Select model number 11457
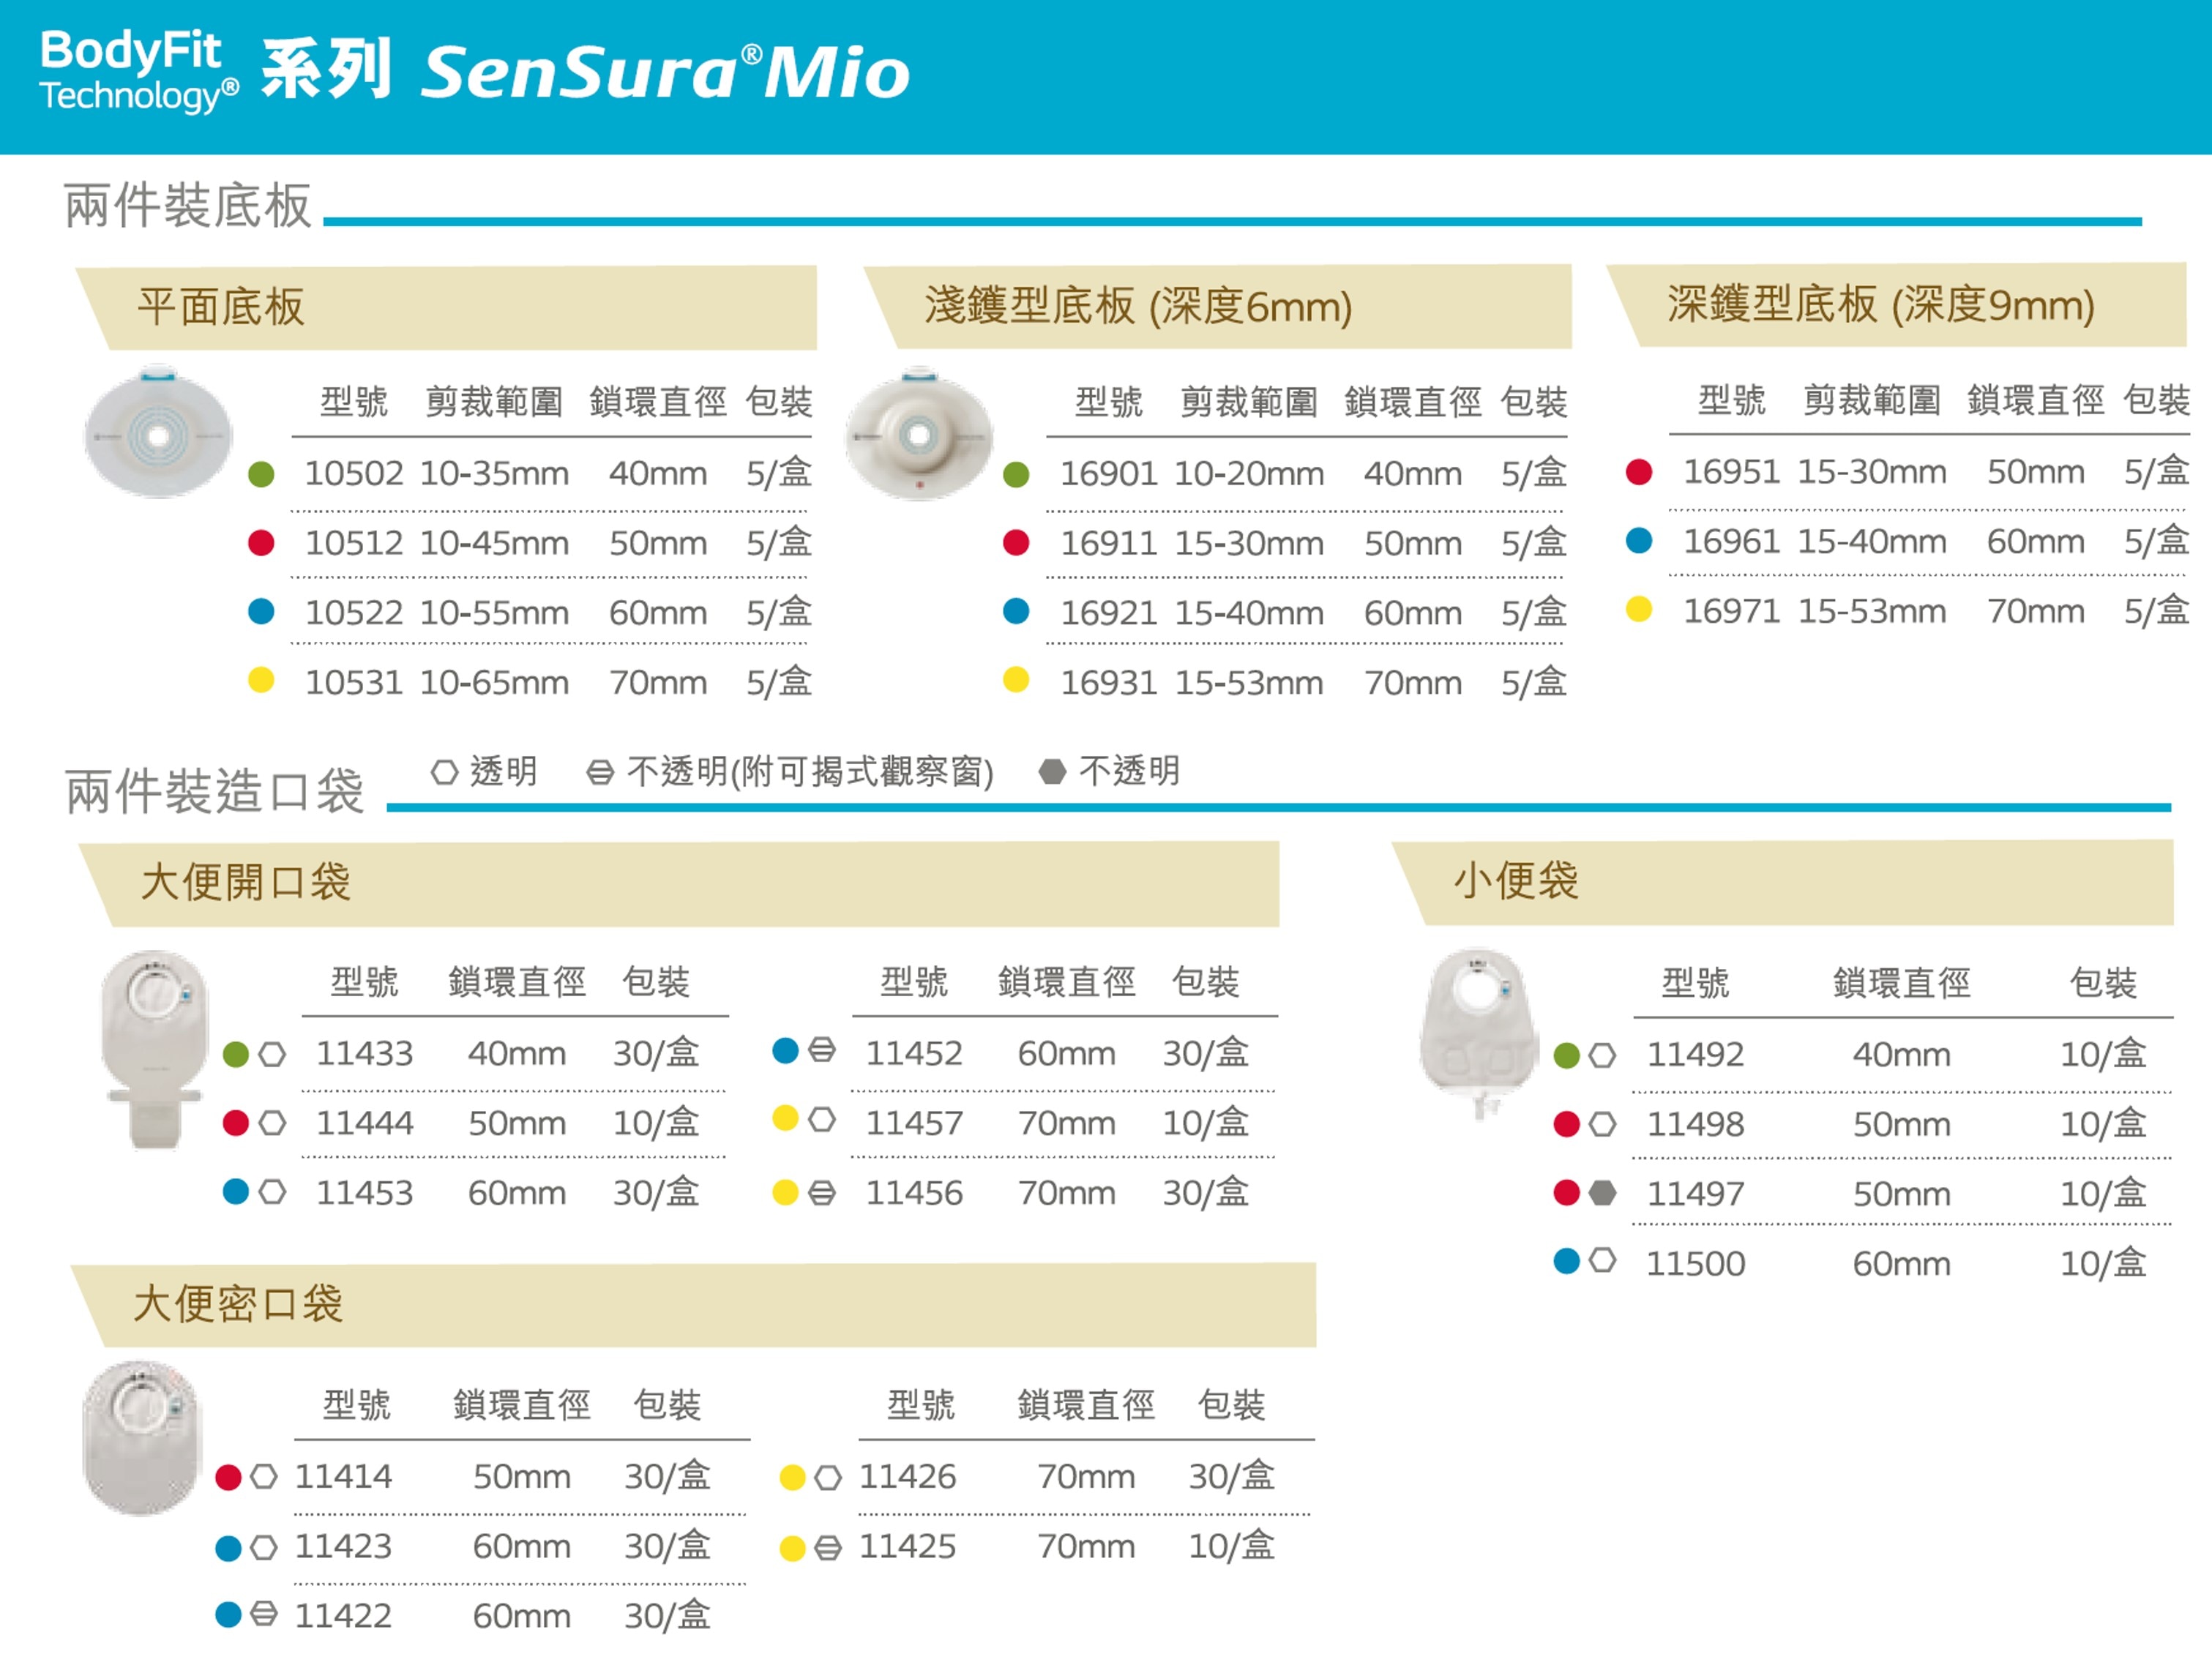 point(914,1124)
